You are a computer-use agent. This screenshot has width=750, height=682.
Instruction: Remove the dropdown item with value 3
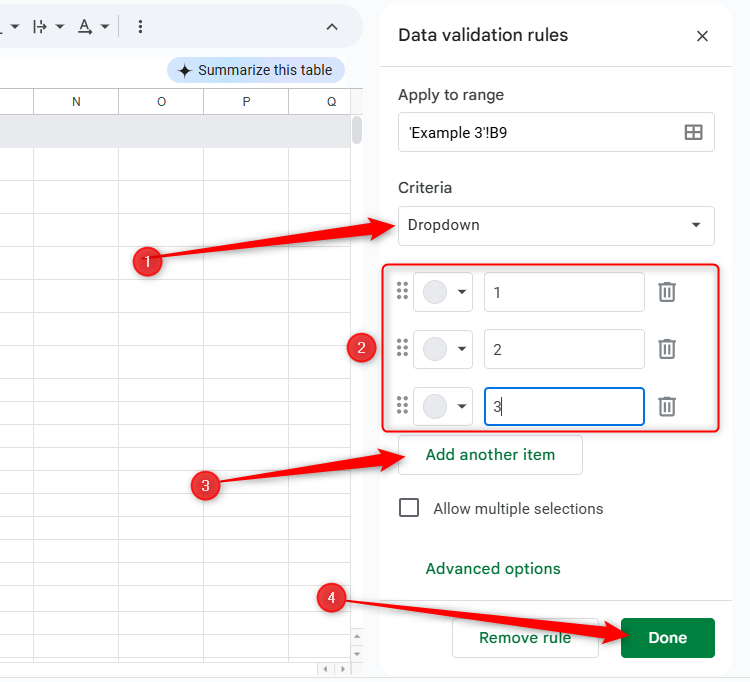[x=667, y=406]
